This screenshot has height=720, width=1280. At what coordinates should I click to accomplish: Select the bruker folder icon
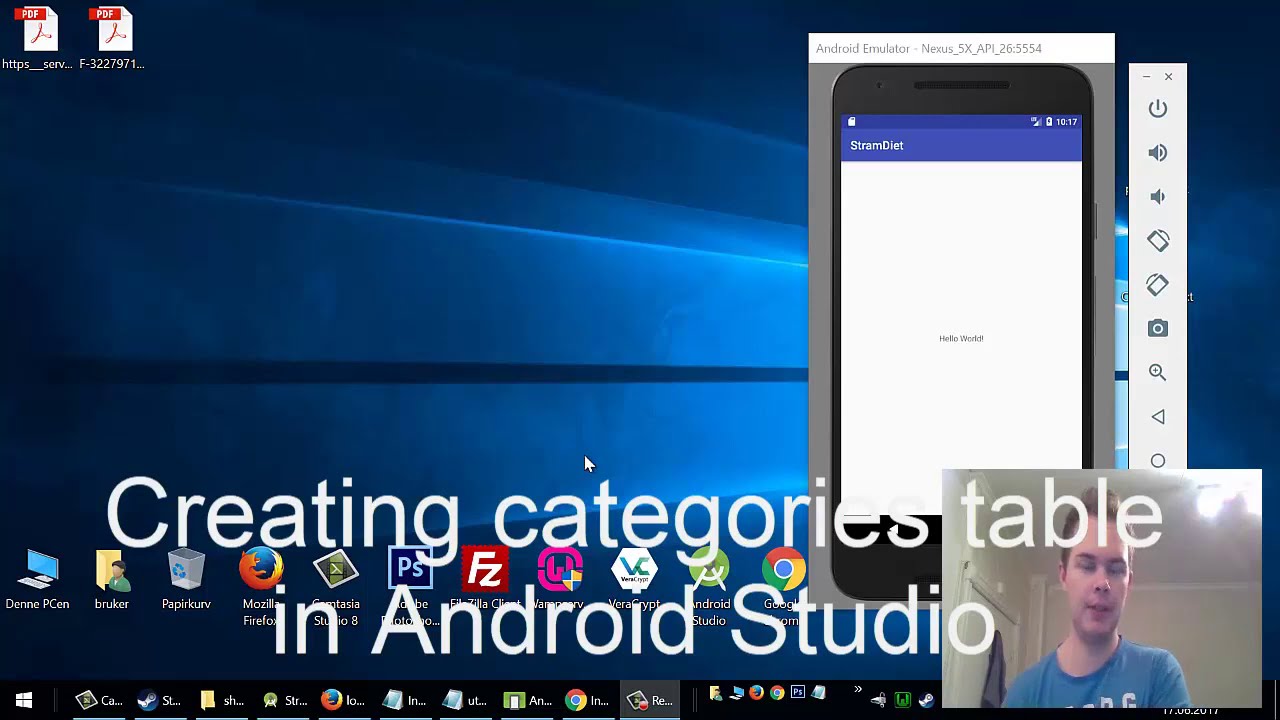click(x=112, y=580)
